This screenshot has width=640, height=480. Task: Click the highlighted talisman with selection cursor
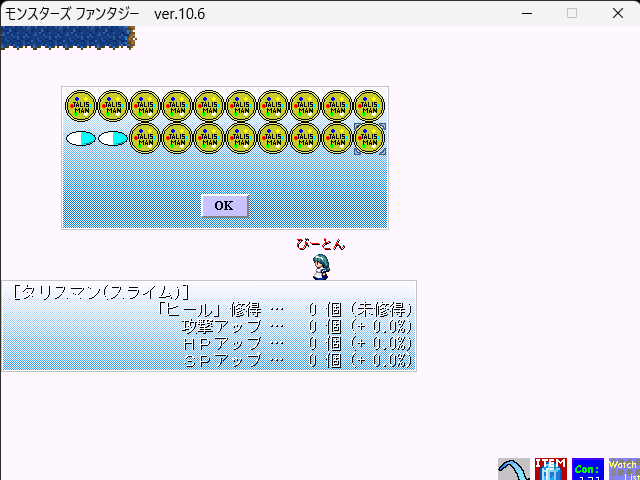(x=369, y=138)
